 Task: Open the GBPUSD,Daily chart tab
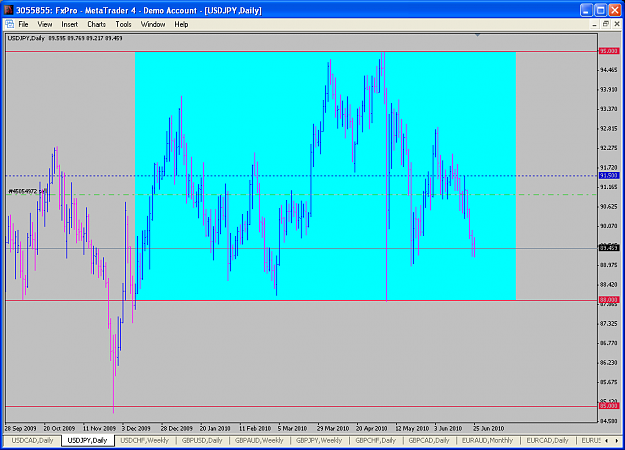(202, 440)
